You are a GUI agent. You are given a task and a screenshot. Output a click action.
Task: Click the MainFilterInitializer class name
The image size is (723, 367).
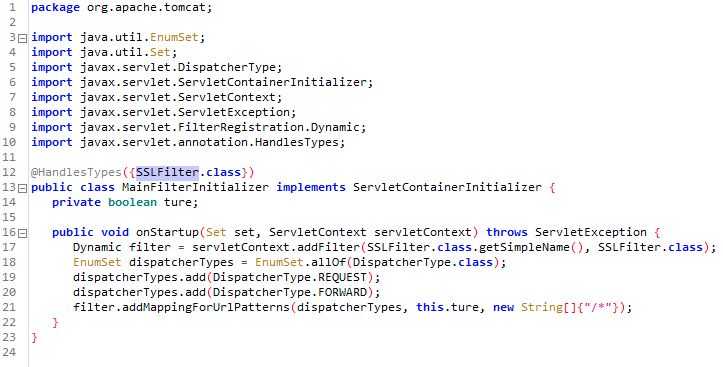pos(195,187)
